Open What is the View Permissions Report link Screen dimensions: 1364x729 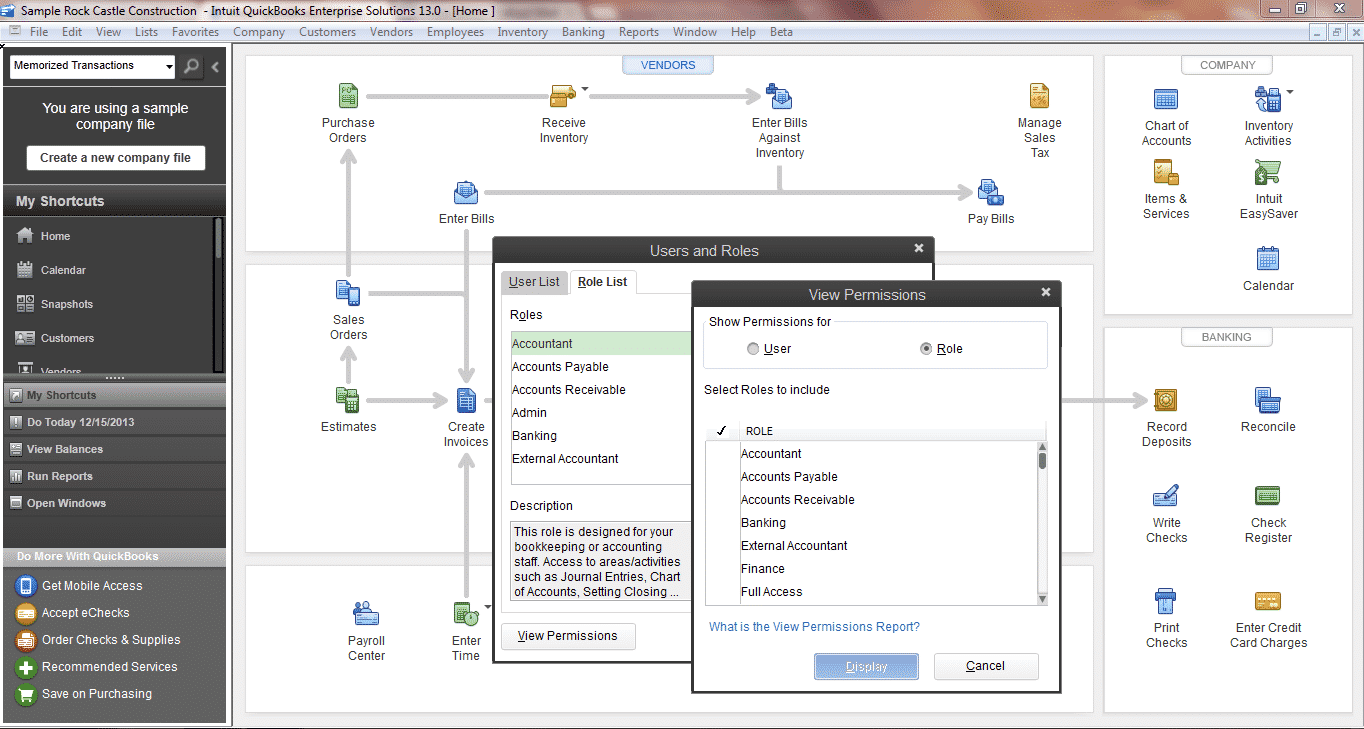tap(814, 627)
